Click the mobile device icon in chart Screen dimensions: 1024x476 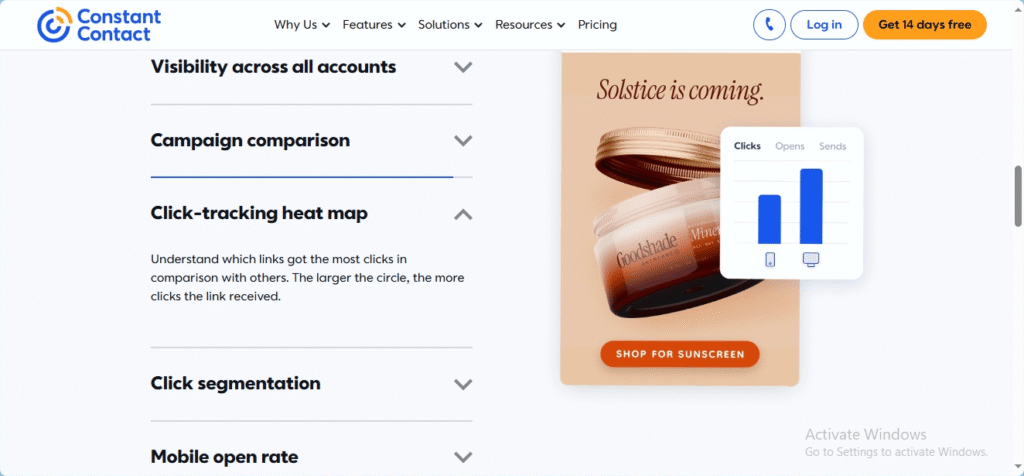point(770,259)
